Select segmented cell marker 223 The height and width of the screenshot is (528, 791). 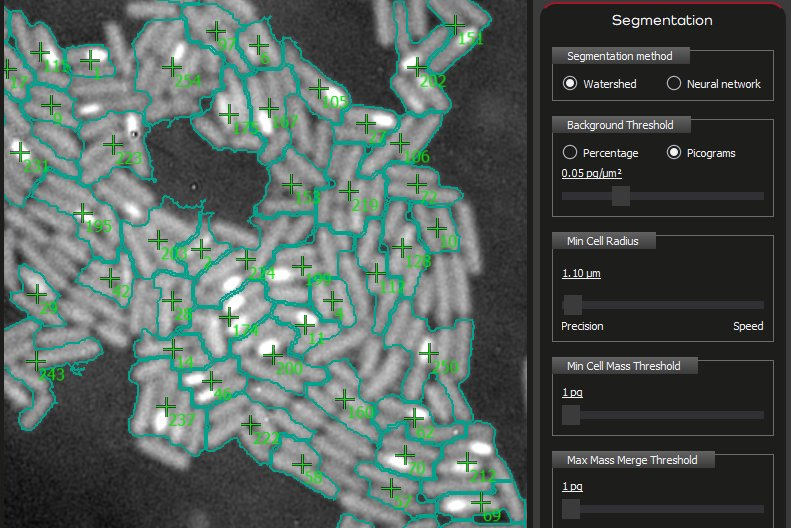(113, 145)
